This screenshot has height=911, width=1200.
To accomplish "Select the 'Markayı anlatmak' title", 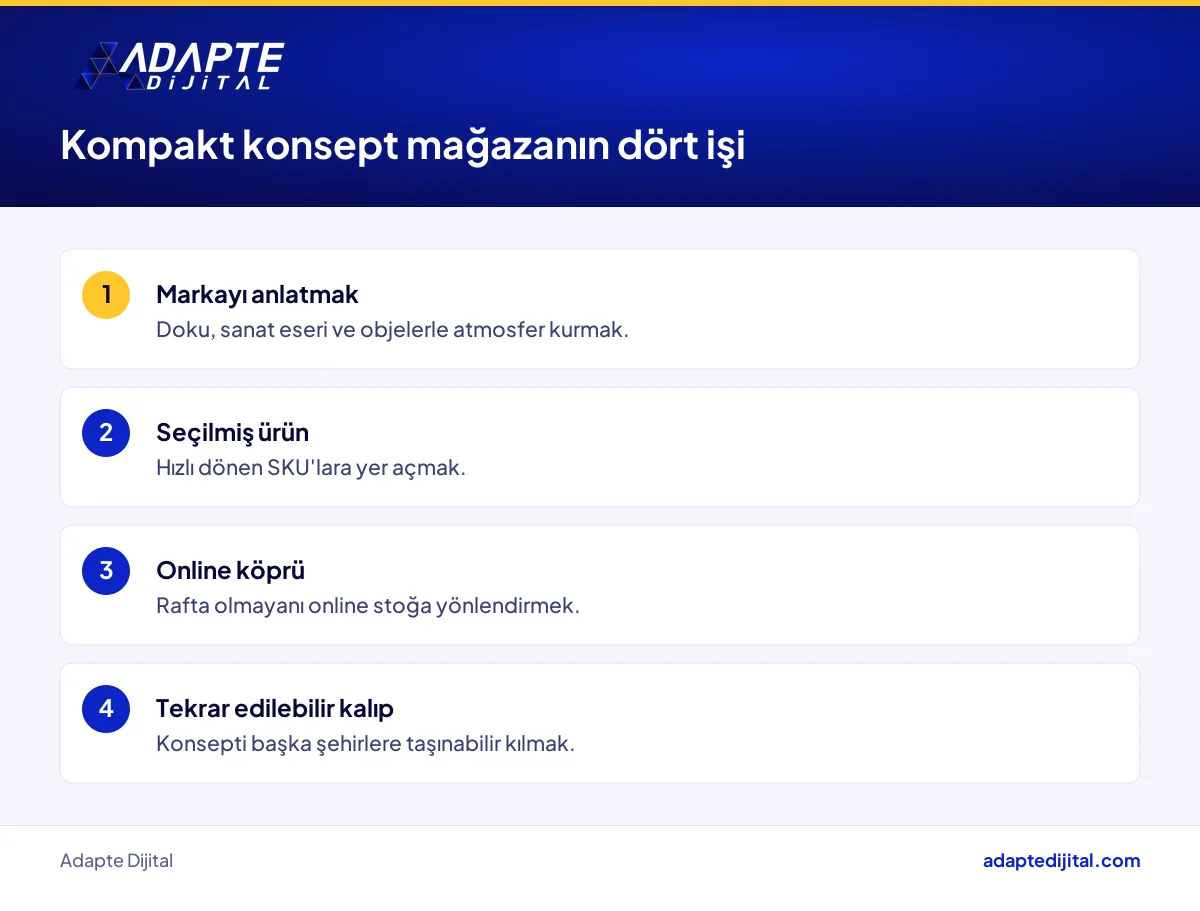I will point(257,295).
